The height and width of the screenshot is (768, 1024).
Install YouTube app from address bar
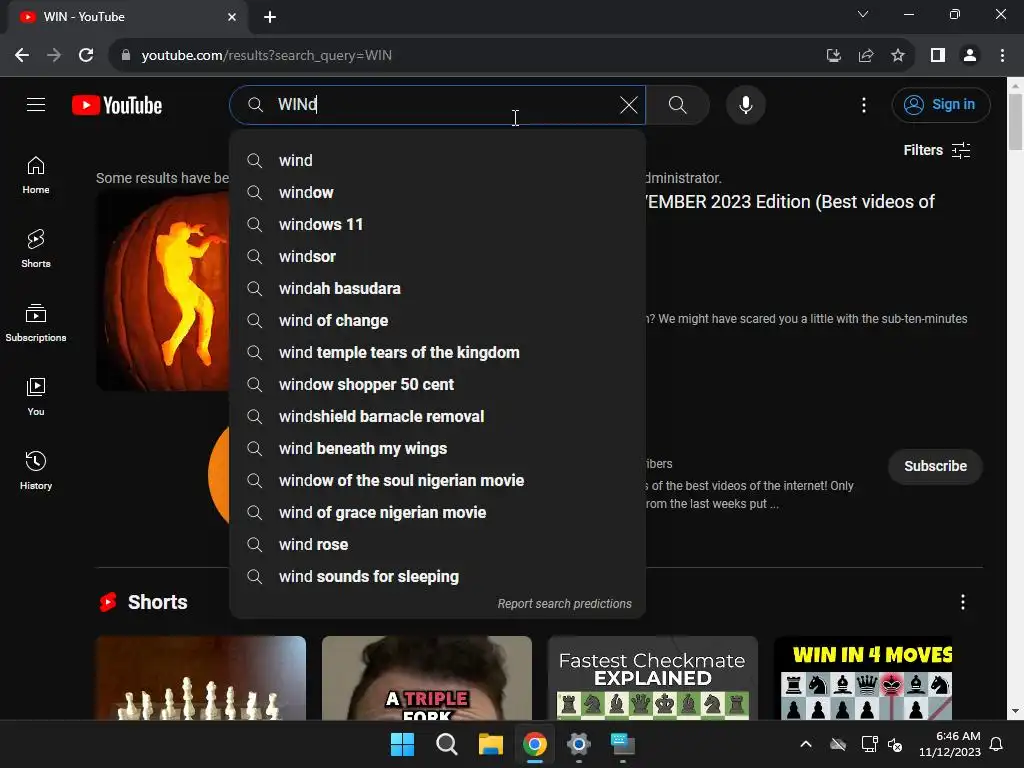tap(833, 56)
